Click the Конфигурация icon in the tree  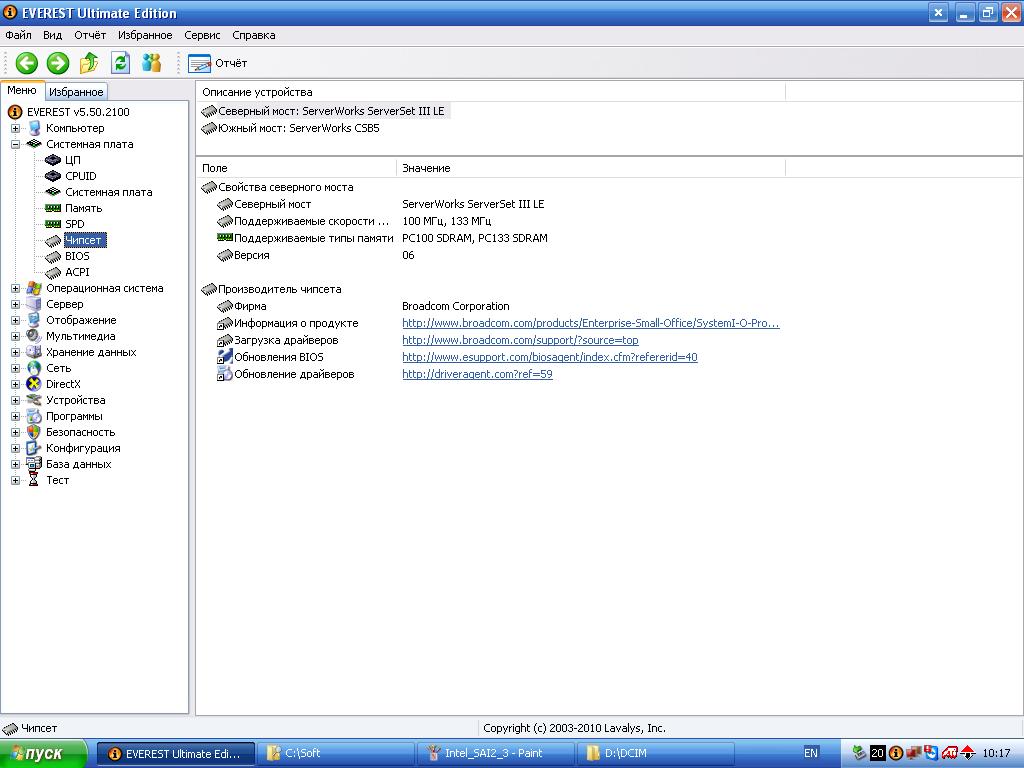[x=34, y=448]
